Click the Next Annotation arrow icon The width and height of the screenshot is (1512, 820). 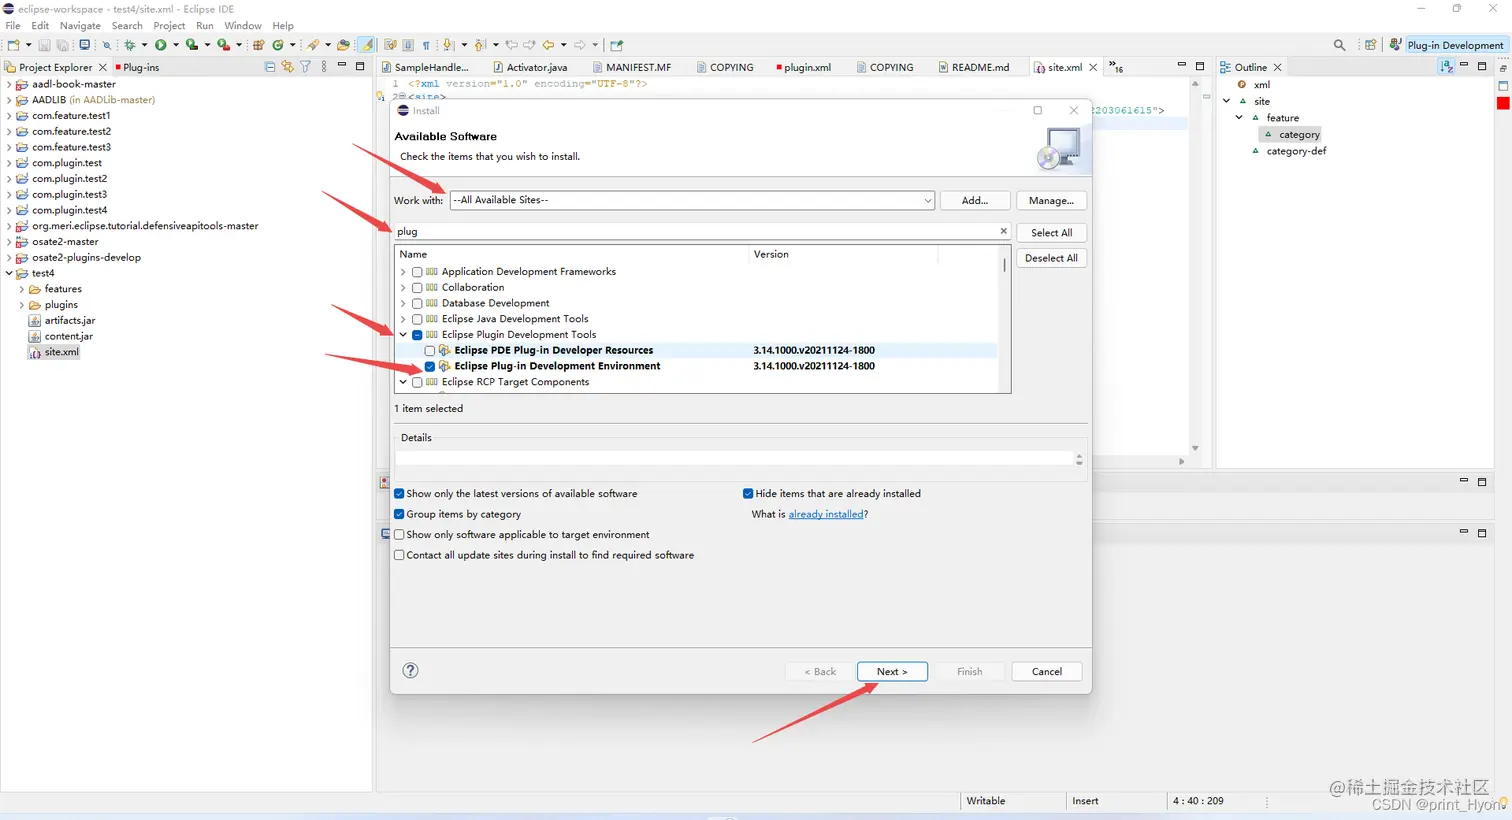[448, 45]
